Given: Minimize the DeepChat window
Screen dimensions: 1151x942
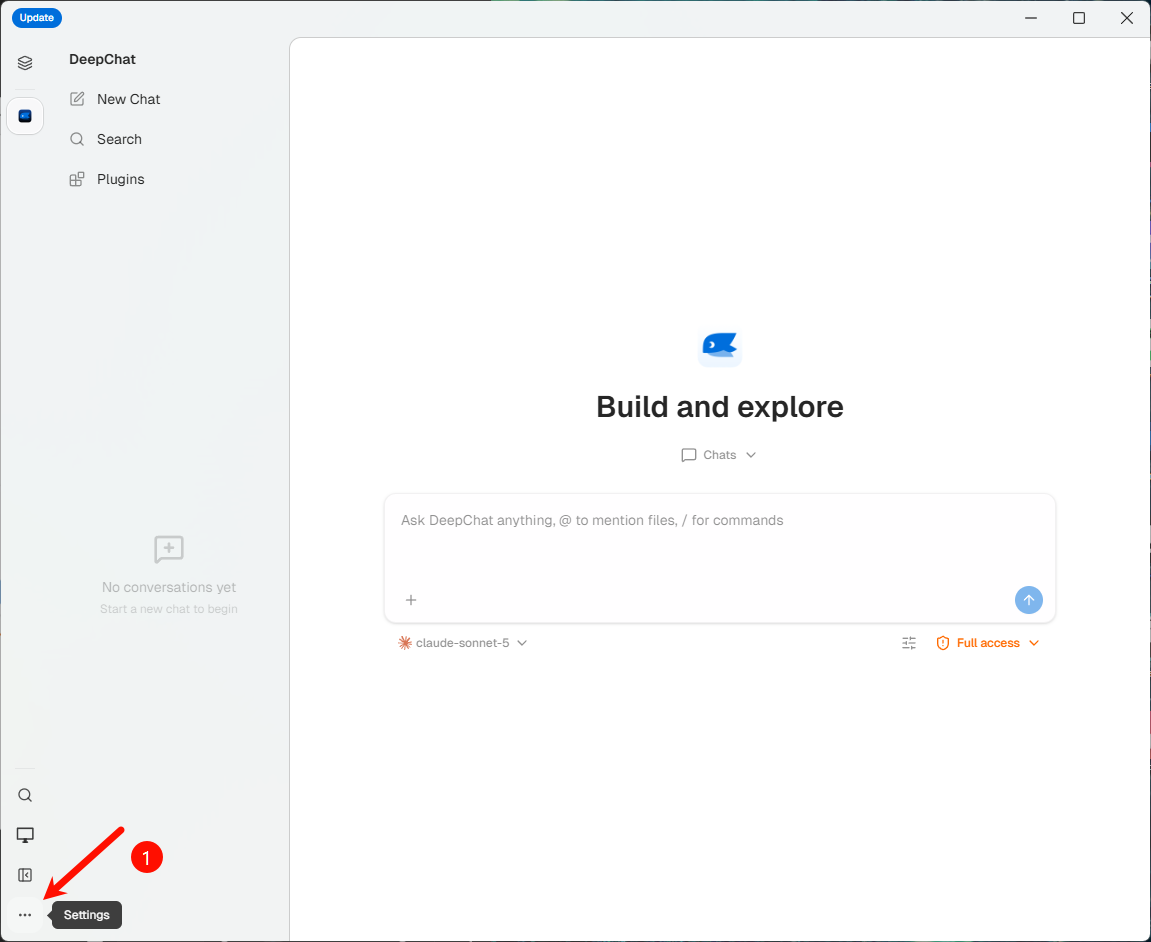Looking at the screenshot, I should tap(1031, 18).
